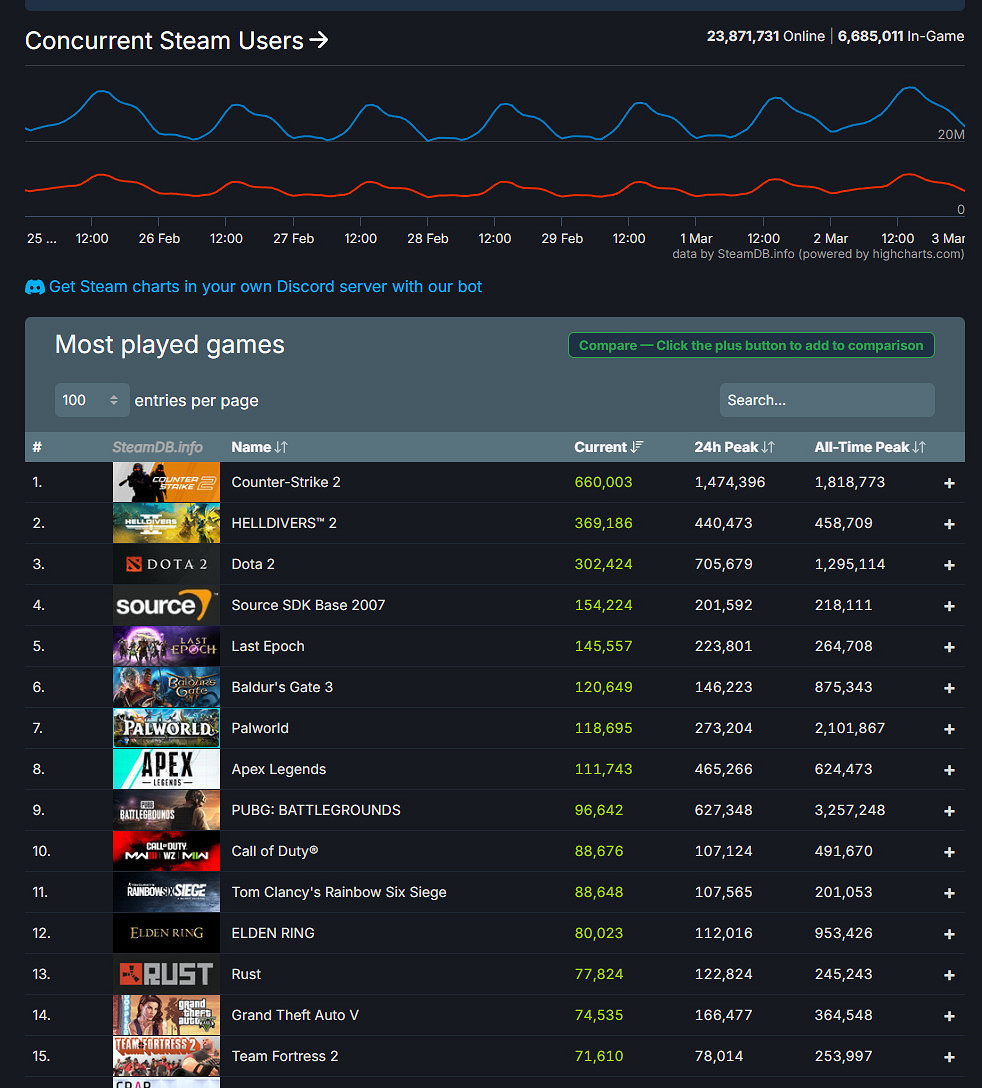The height and width of the screenshot is (1088, 982).
Task: Open the Concurrent Steam Users page link
Action: click(176, 41)
